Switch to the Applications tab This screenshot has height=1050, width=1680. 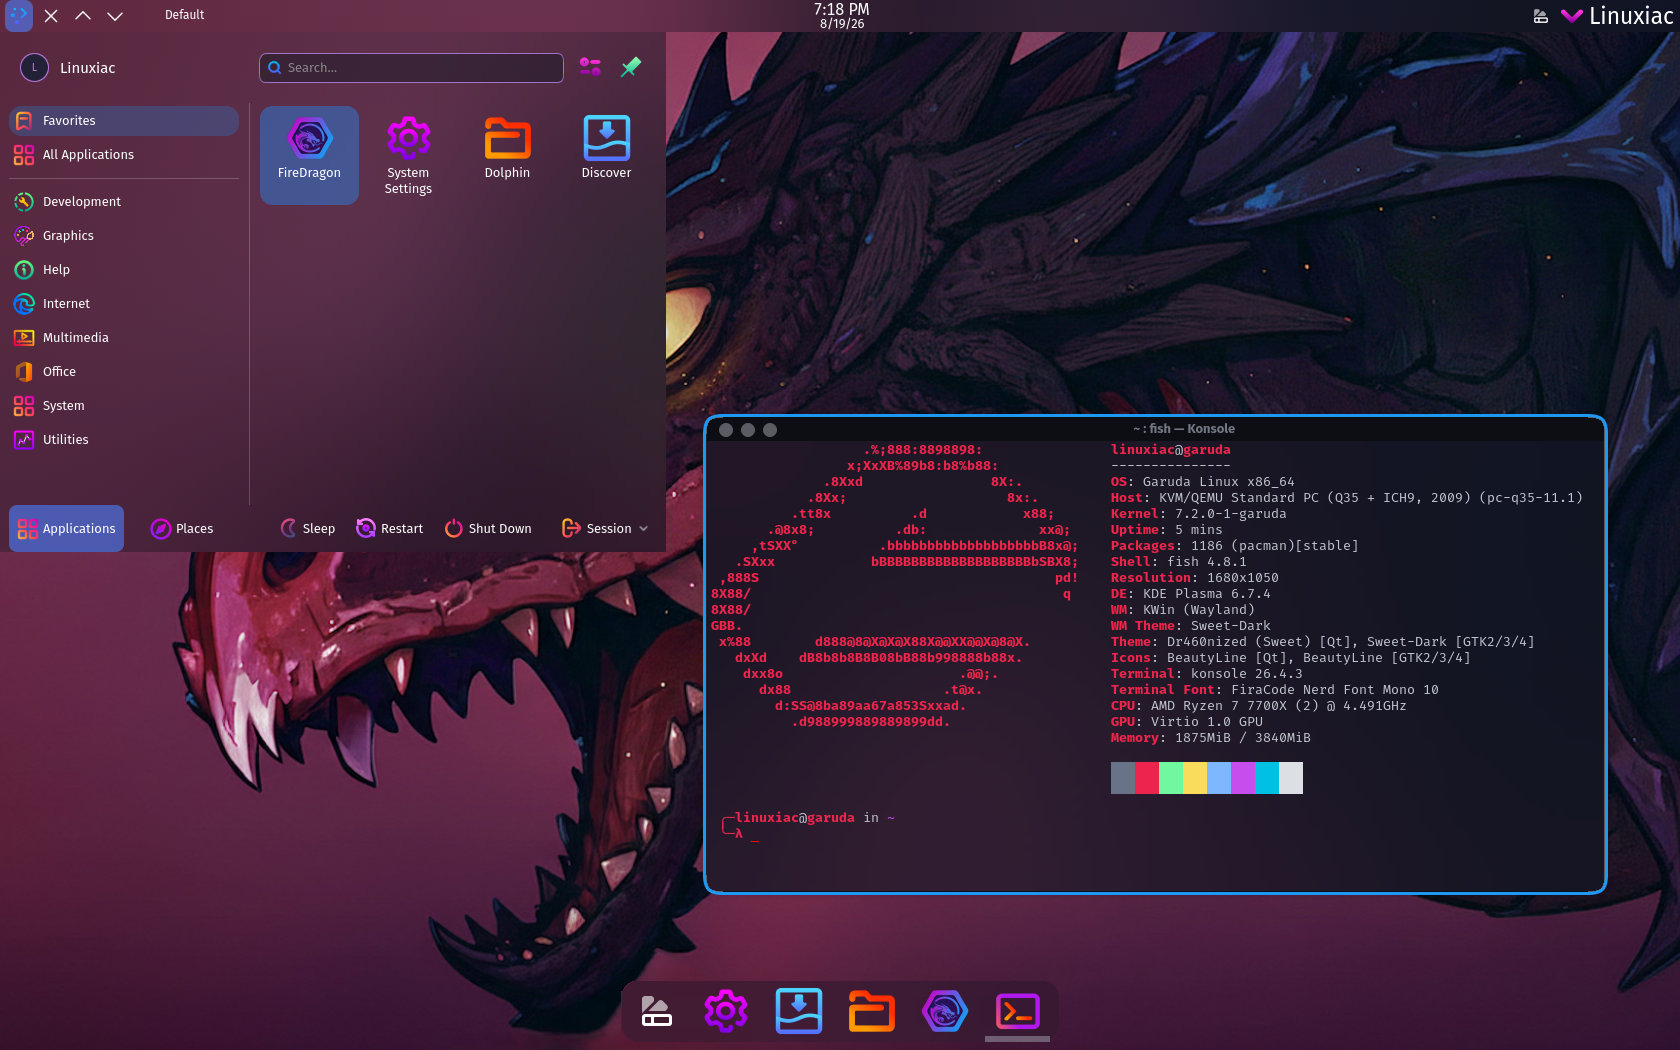pyautogui.click(x=67, y=528)
